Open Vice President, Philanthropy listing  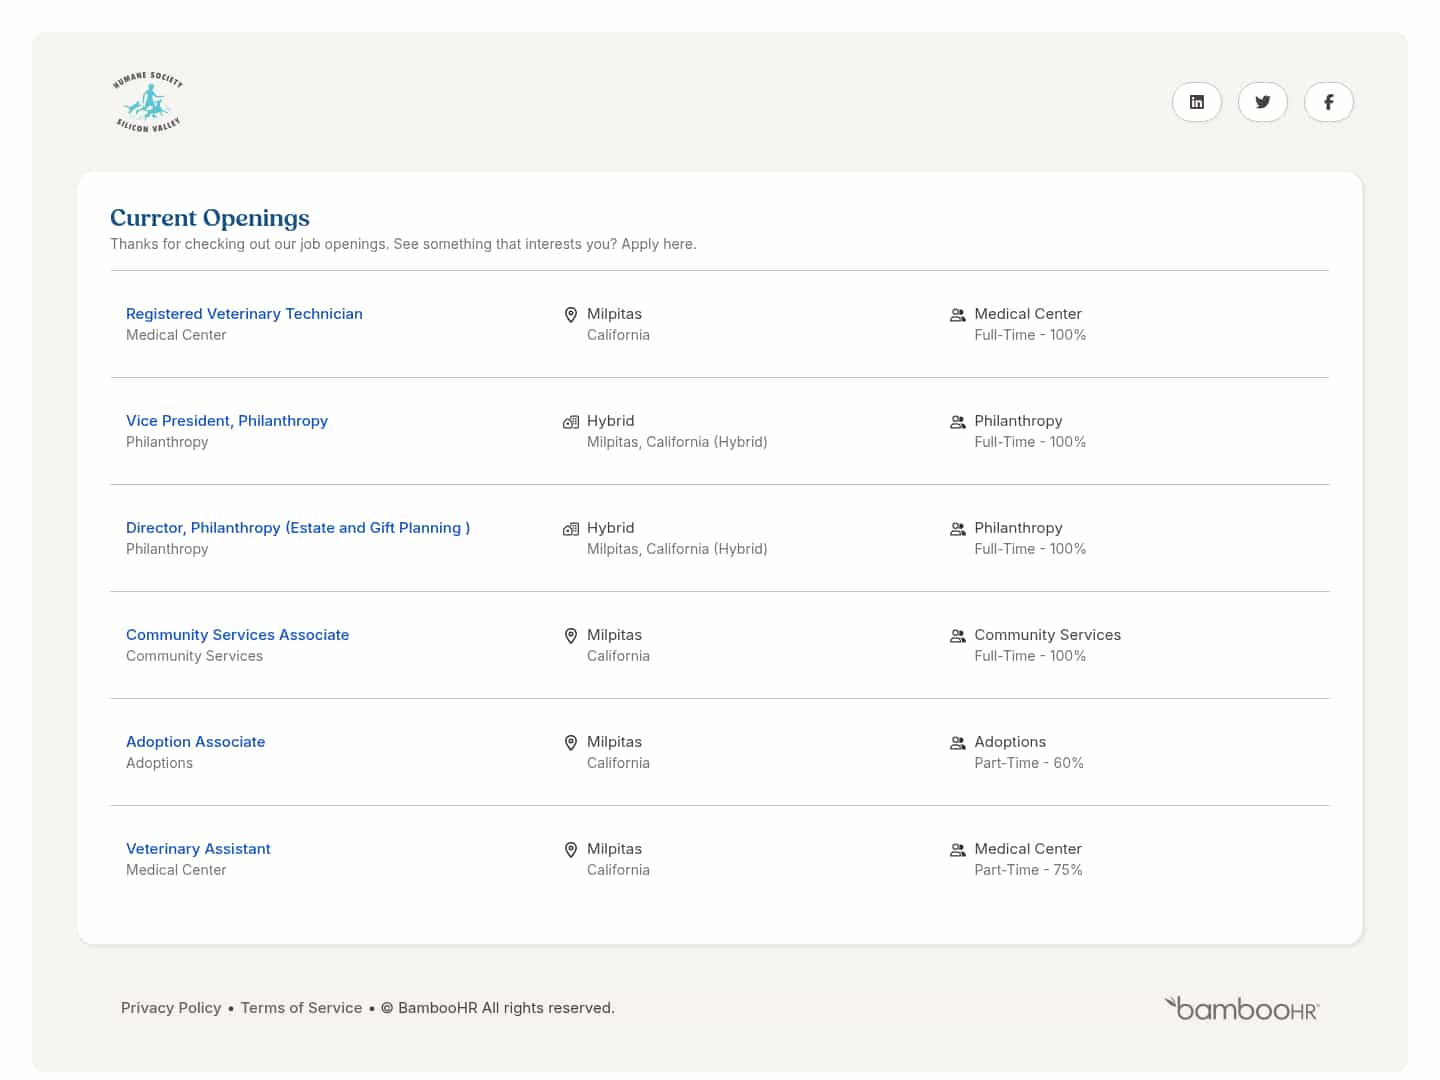227,421
